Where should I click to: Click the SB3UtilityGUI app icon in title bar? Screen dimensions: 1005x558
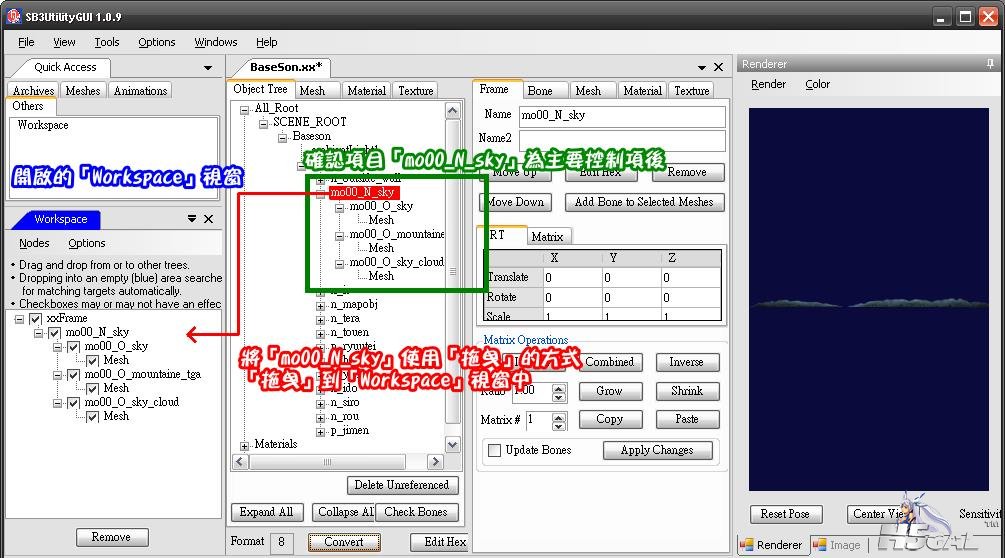pos(14,16)
